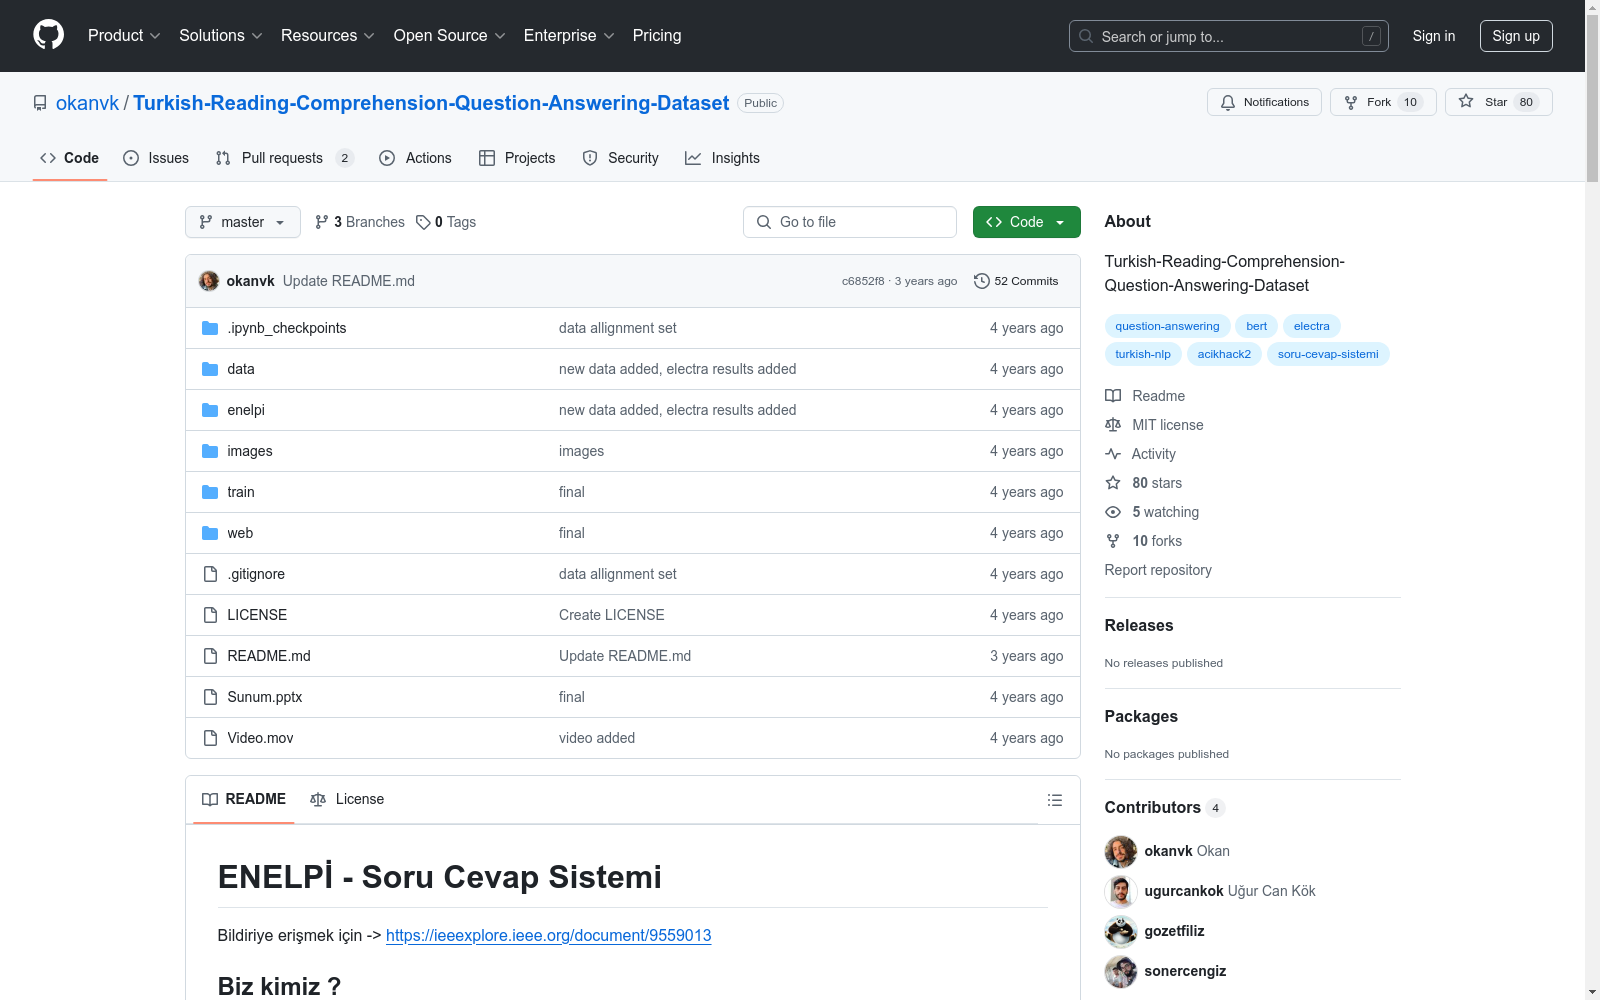Viewport: 1600px width, 1000px height.
Task: Click the Go to file search field
Action: [850, 222]
